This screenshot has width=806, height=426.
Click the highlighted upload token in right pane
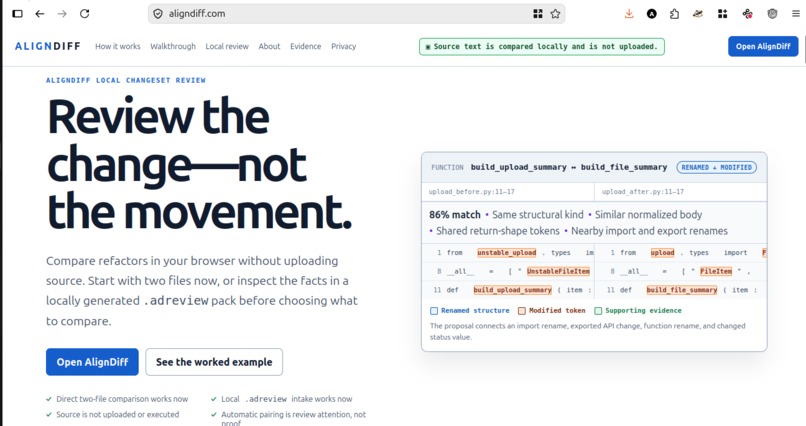click(x=662, y=253)
